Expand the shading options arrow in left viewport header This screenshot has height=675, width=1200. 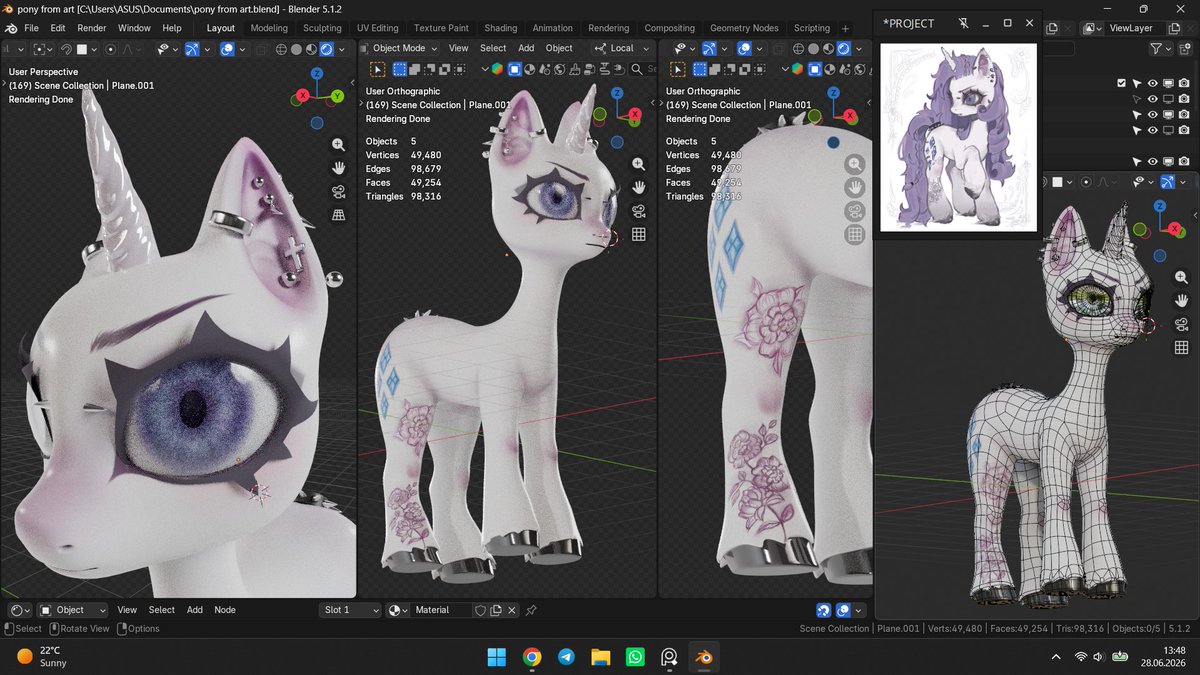tap(341, 48)
